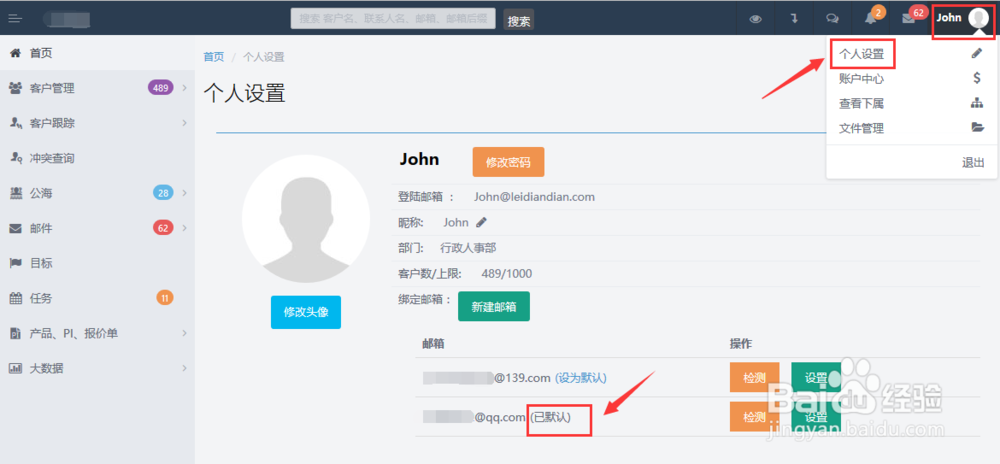Screen dimensions: 1000x464
Task: Click the chart icon beside 大数据
Action: tap(15, 368)
